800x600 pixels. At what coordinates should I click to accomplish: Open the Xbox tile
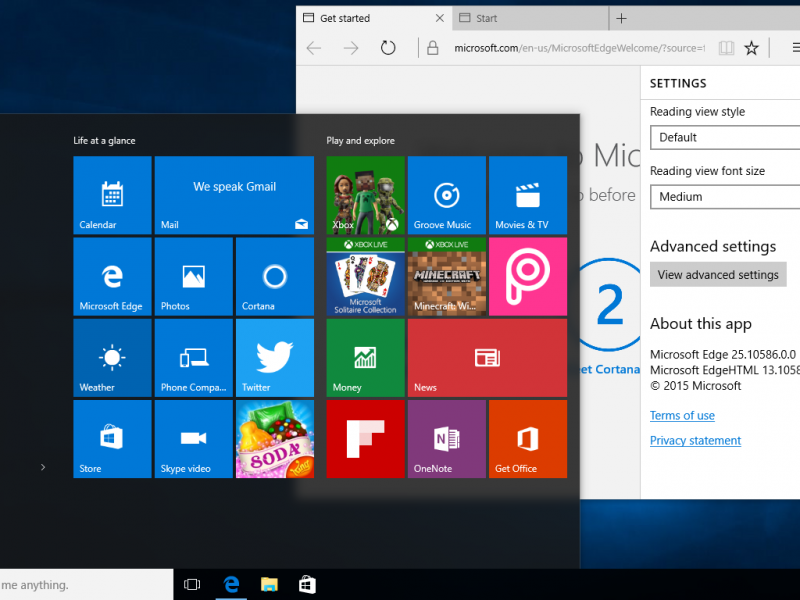(x=365, y=195)
